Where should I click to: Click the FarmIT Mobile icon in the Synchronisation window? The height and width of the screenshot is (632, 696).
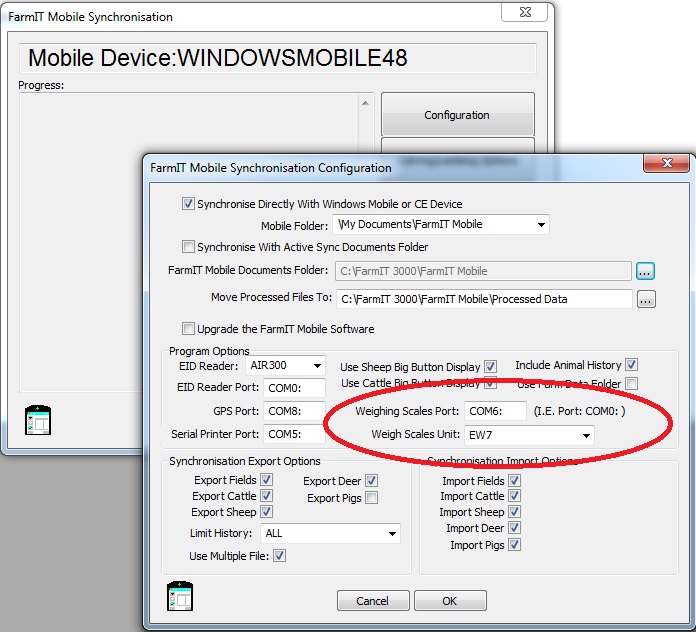(38, 420)
